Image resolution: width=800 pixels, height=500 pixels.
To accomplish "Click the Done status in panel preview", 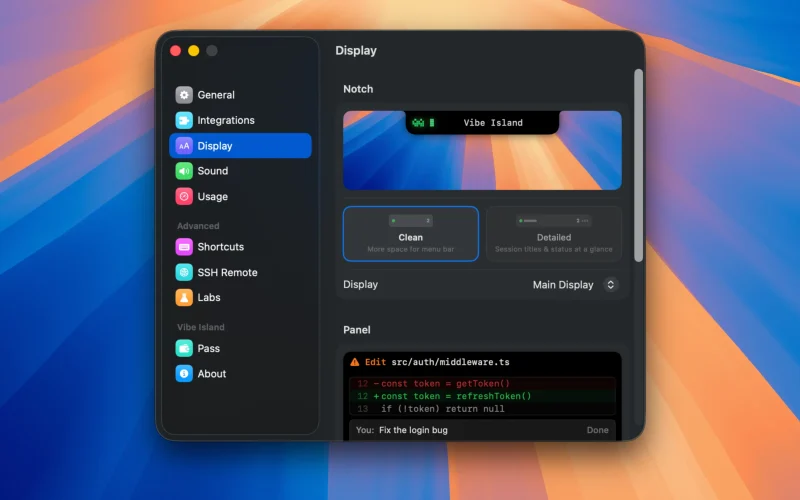I will (x=597, y=430).
